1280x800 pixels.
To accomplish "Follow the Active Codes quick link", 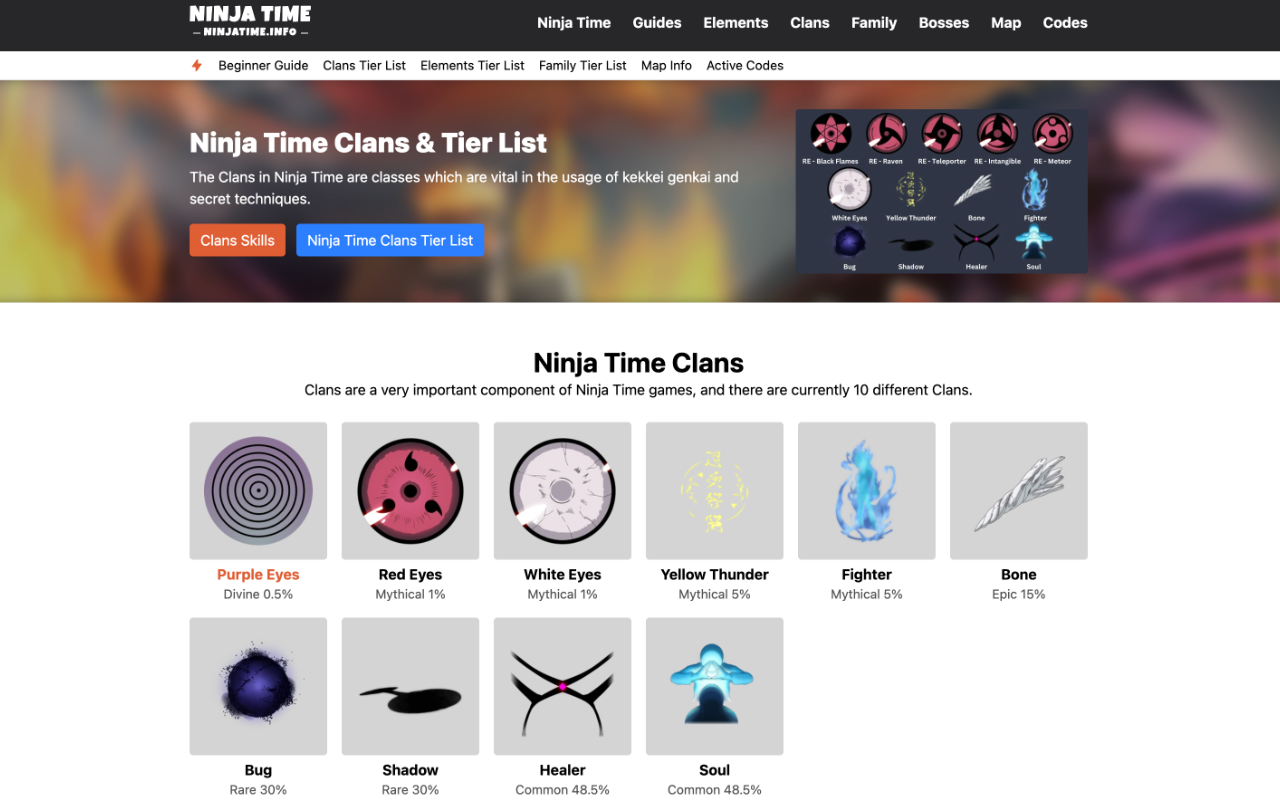I will (745, 65).
